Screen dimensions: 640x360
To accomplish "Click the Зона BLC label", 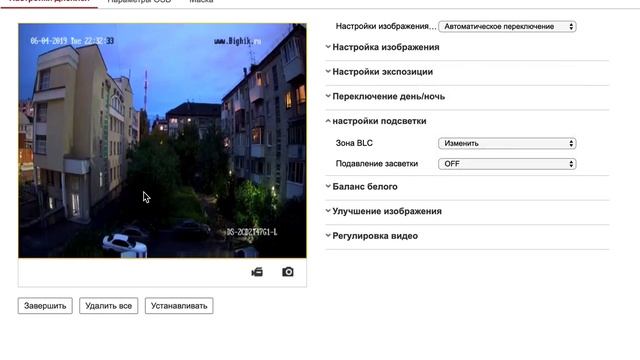I will [354, 143].
